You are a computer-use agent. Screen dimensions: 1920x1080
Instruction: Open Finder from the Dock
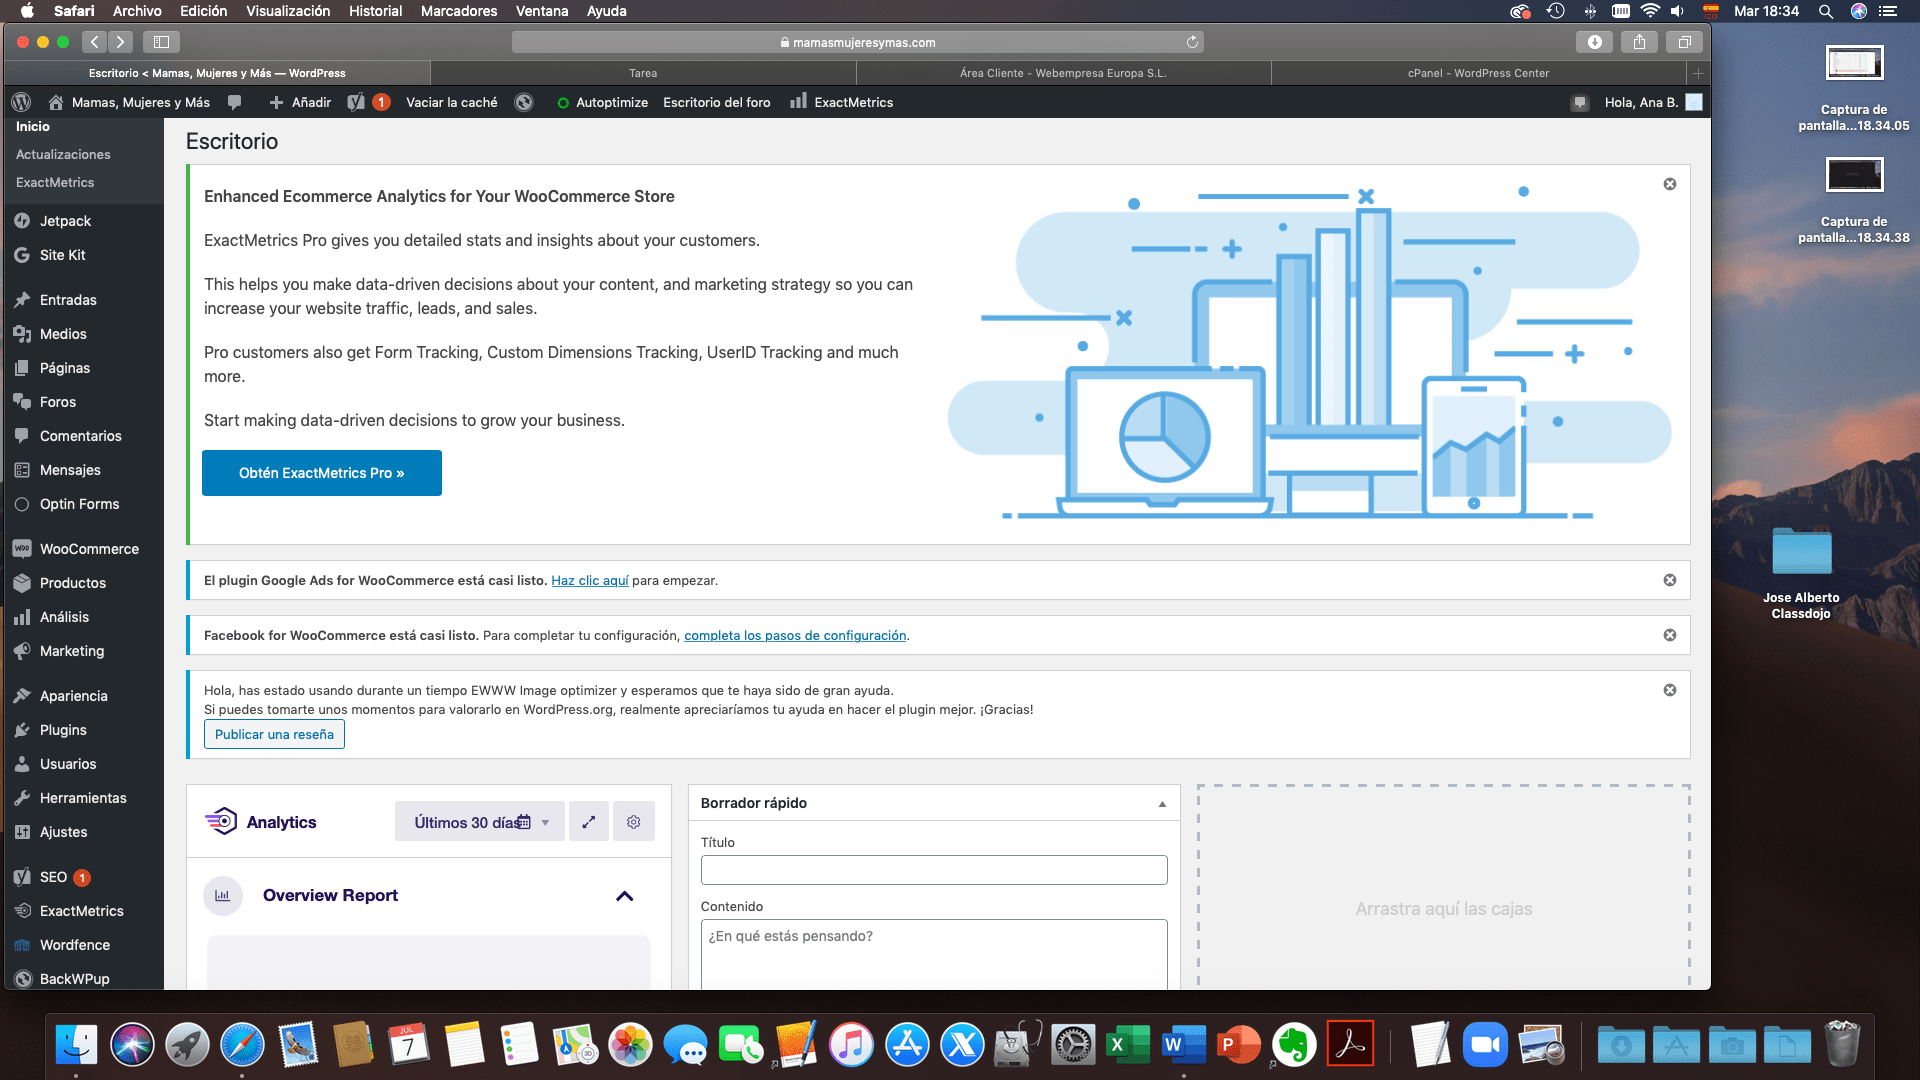click(76, 1045)
